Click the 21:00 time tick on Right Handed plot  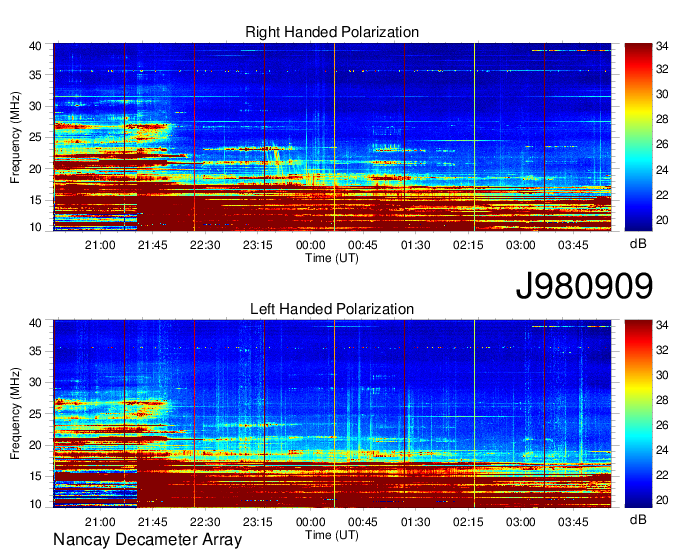(100, 245)
